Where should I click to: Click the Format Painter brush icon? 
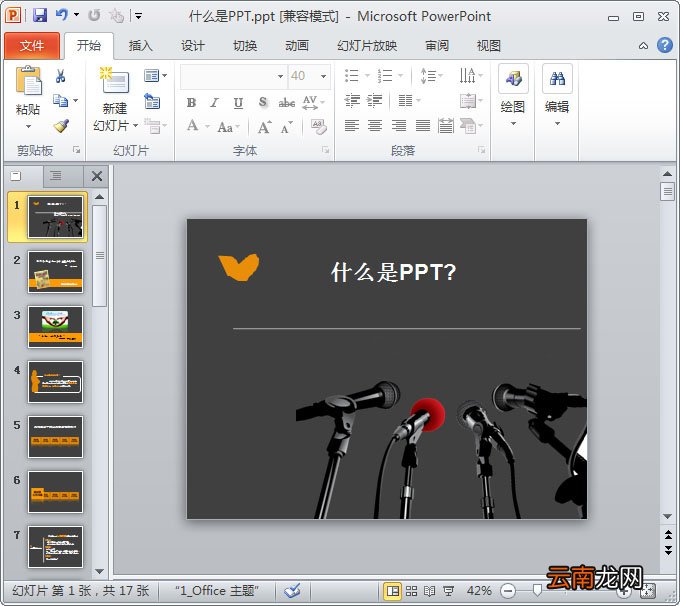click(x=62, y=126)
